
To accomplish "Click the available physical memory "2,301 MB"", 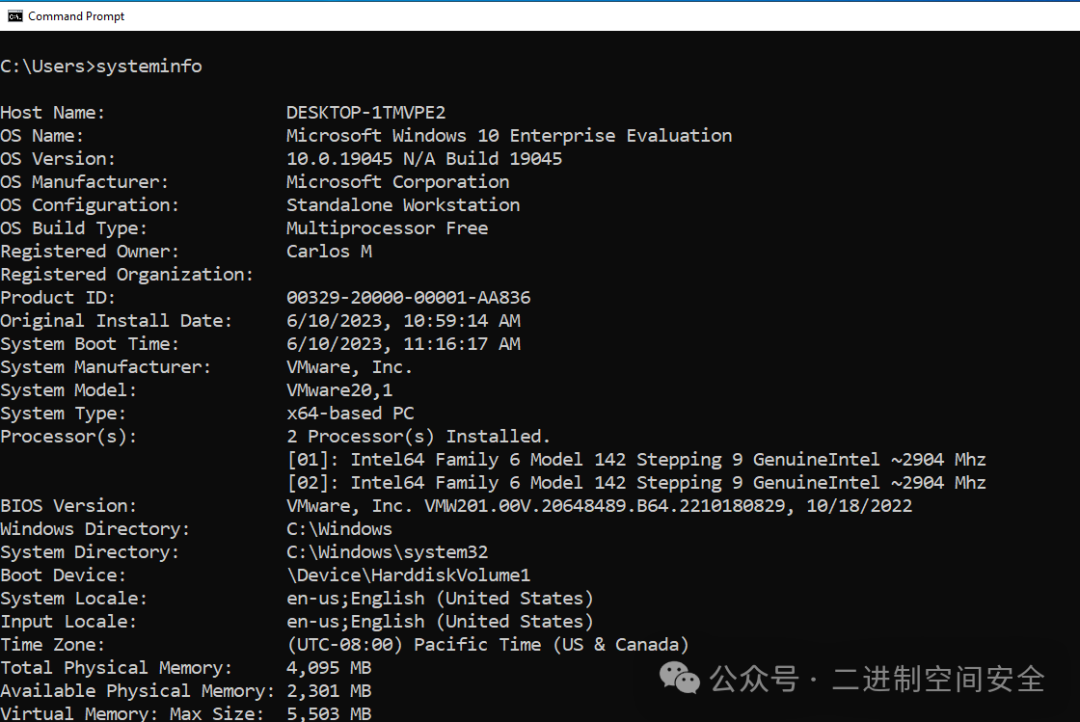I will (x=329, y=691).
